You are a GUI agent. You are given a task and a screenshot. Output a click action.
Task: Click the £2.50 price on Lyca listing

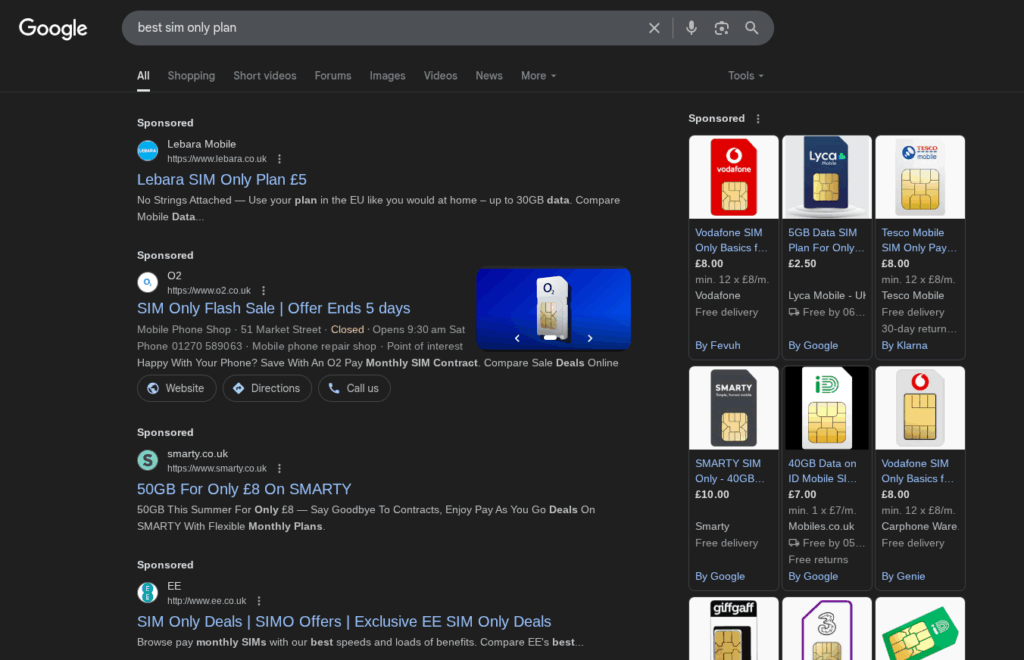(802, 264)
